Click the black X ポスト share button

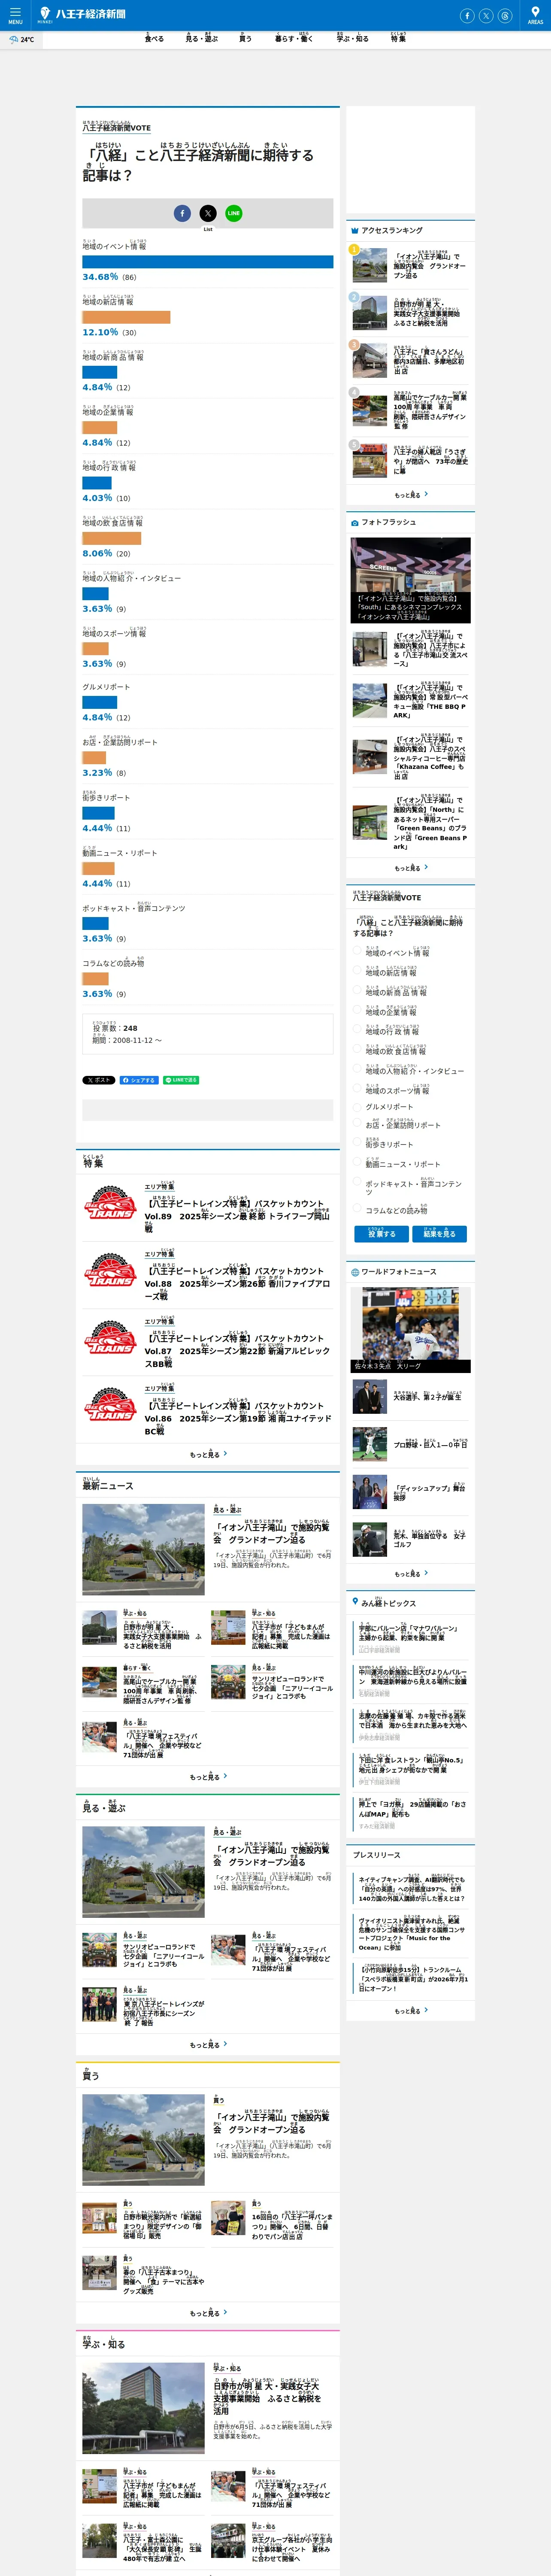[x=99, y=1080]
